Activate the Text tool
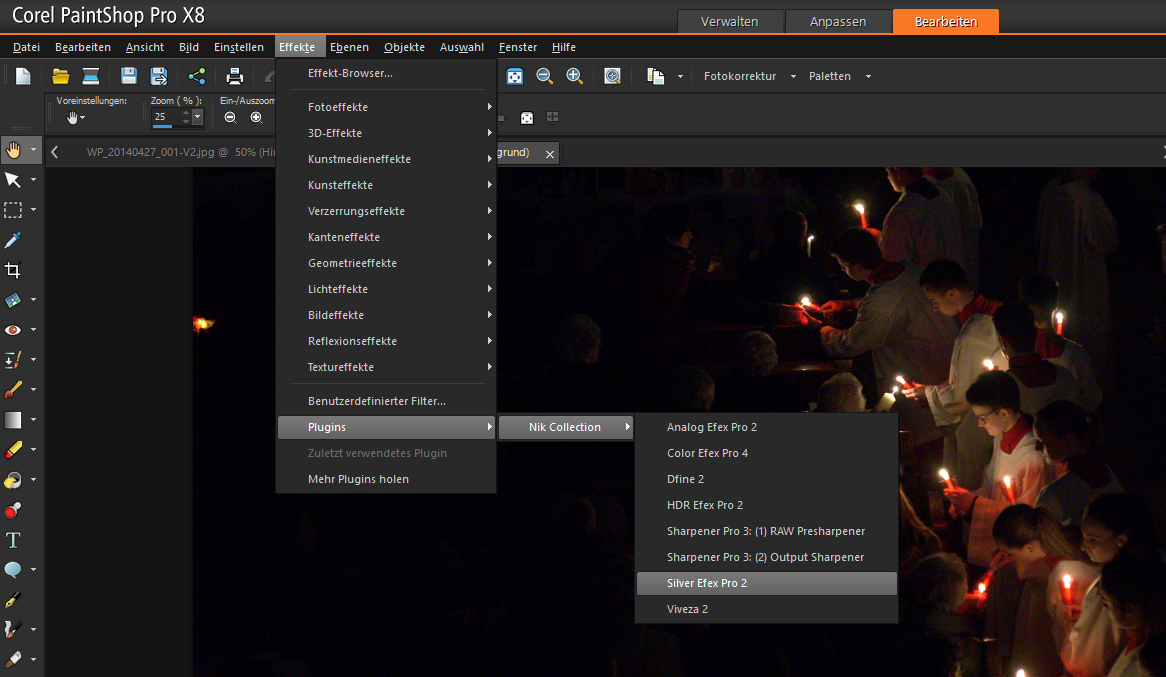Screen dimensions: 1166x677 (x=13, y=540)
